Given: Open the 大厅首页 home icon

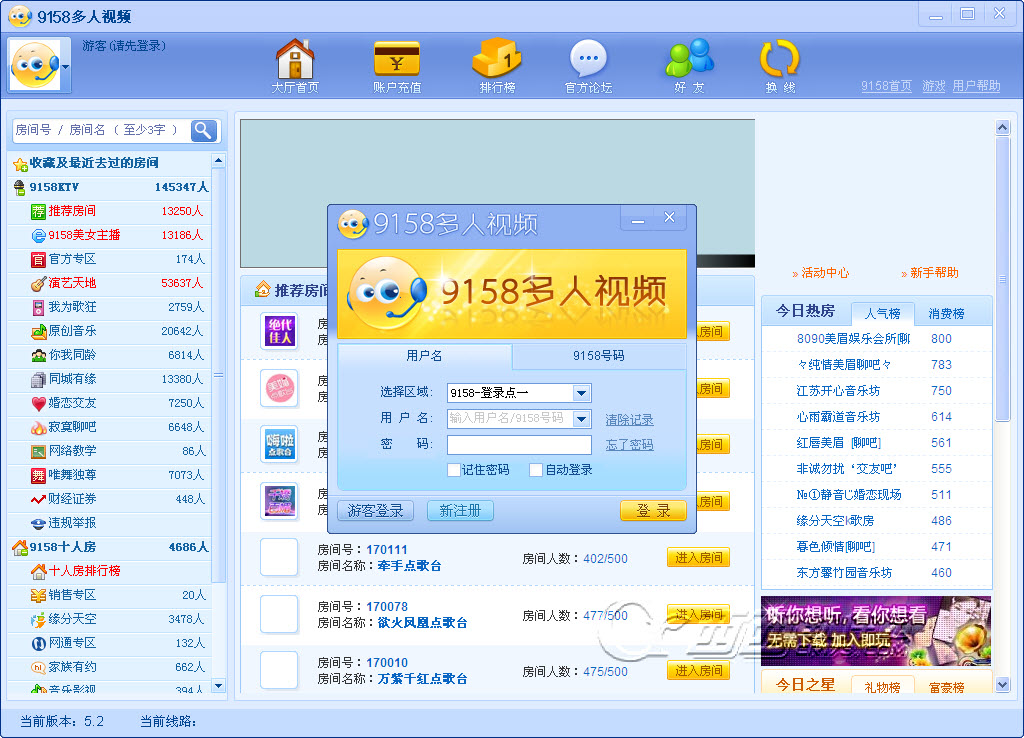Looking at the screenshot, I should [295, 66].
